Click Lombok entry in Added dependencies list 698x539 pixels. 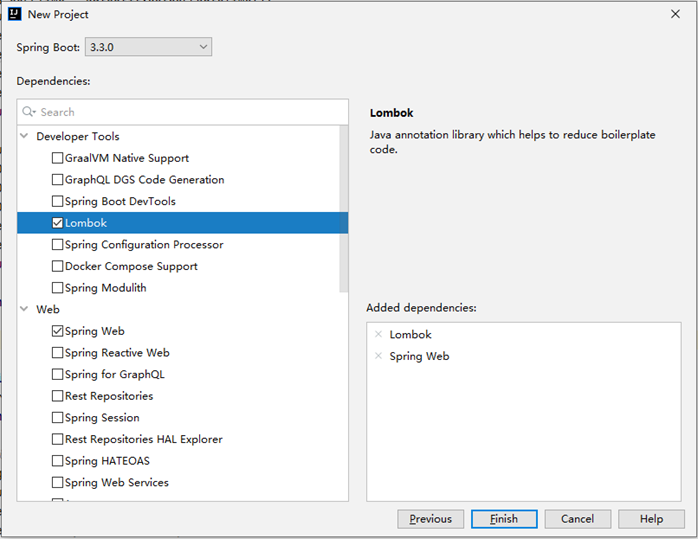[410, 335]
